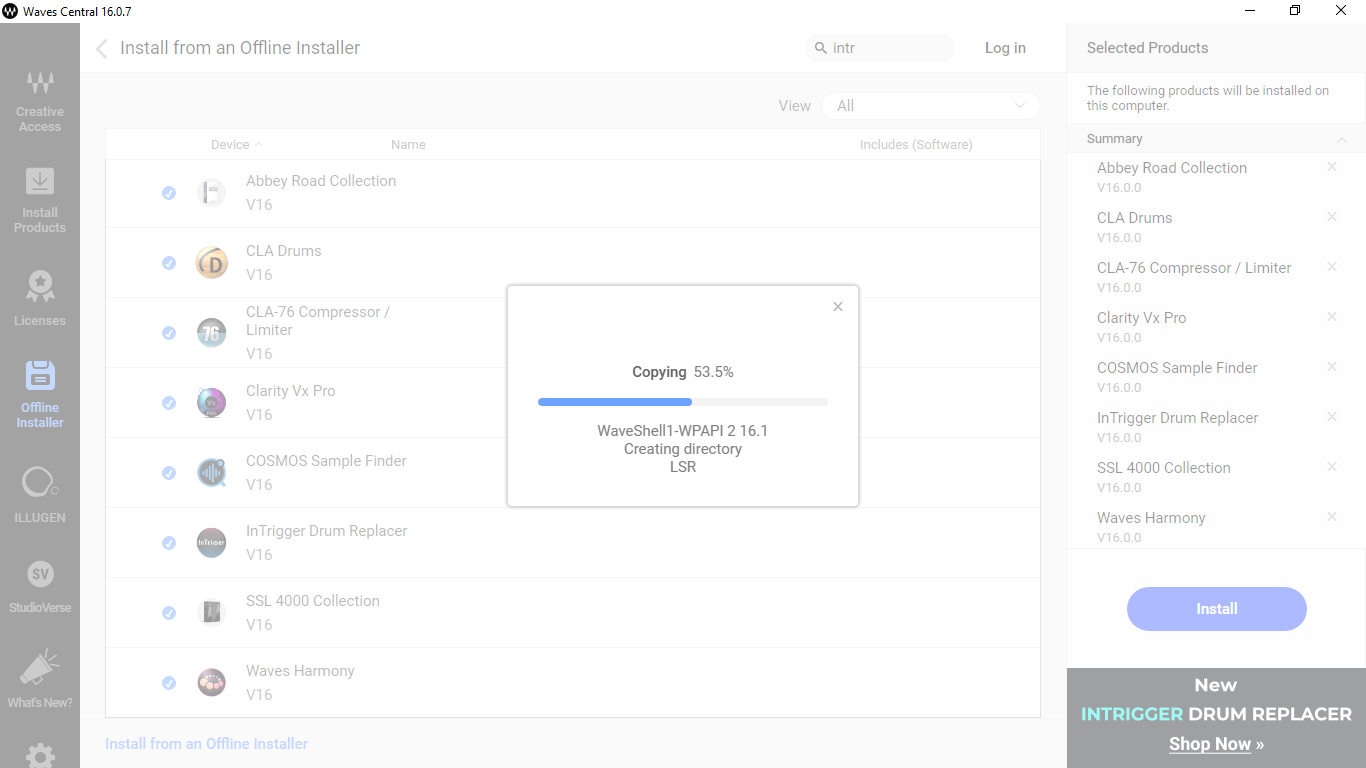1366x768 pixels.
Task: Click the InTrigger Drum Replacer product icon
Action: pyautogui.click(x=211, y=543)
